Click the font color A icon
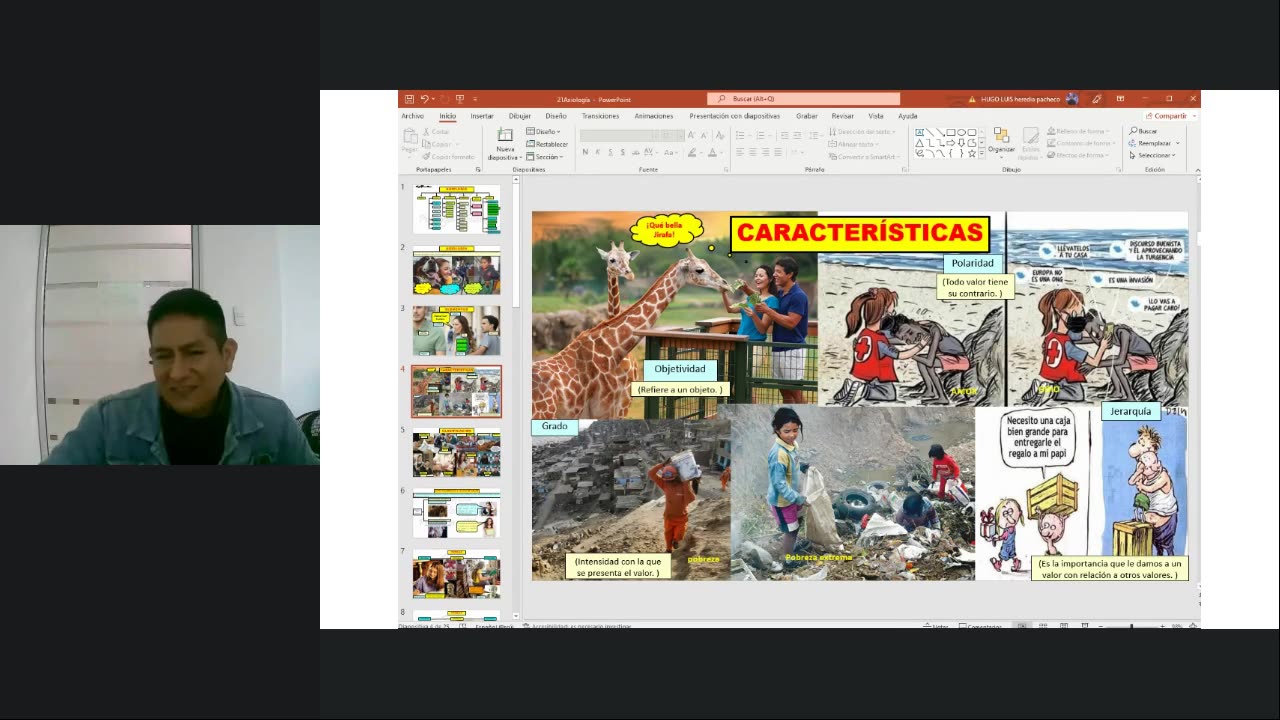Viewport: 1280px width, 720px height. (x=712, y=152)
